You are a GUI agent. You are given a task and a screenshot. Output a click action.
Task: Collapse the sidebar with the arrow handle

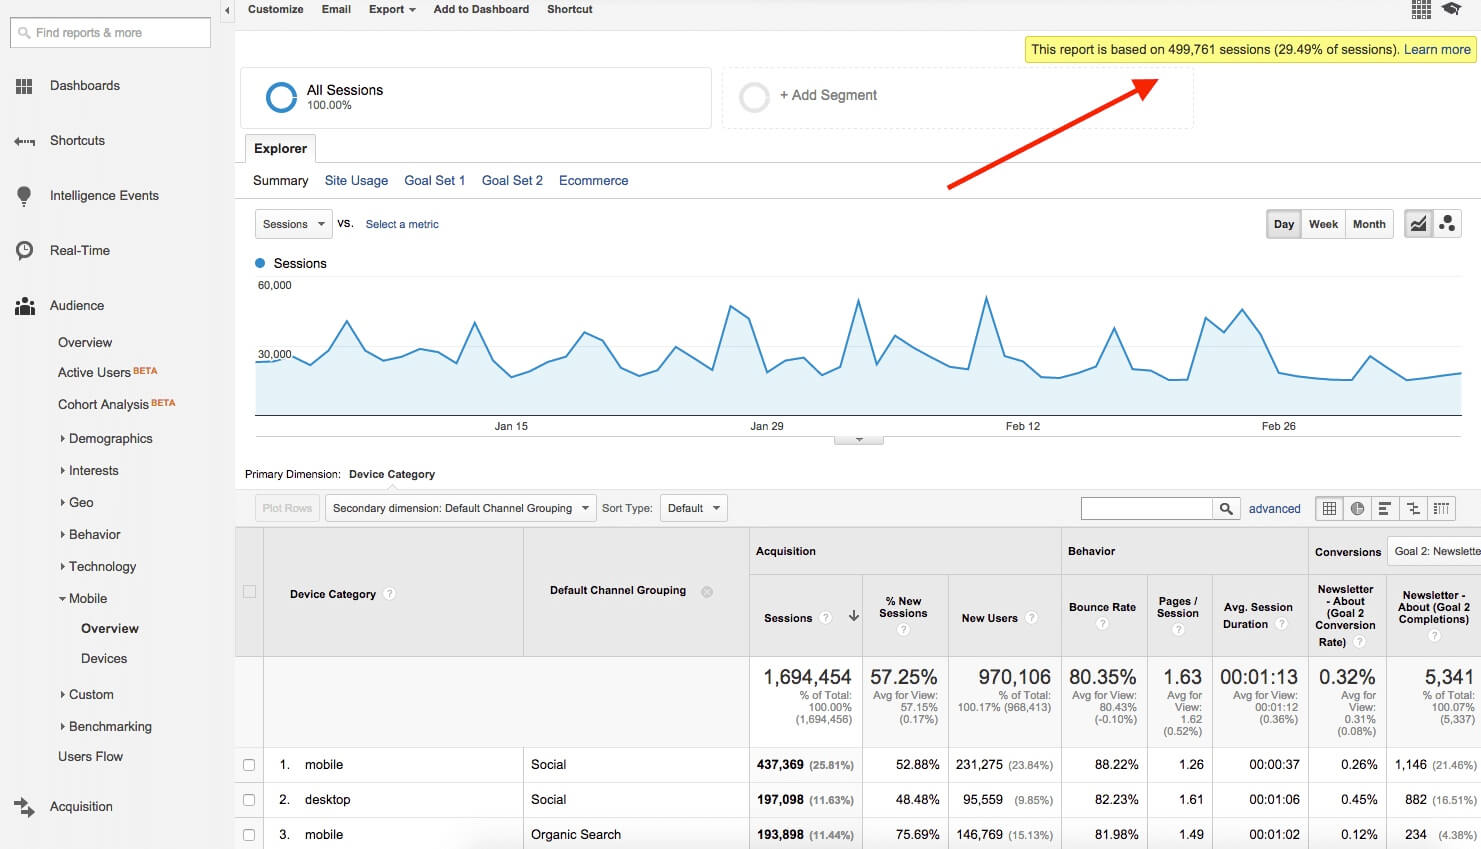(227, 10)
